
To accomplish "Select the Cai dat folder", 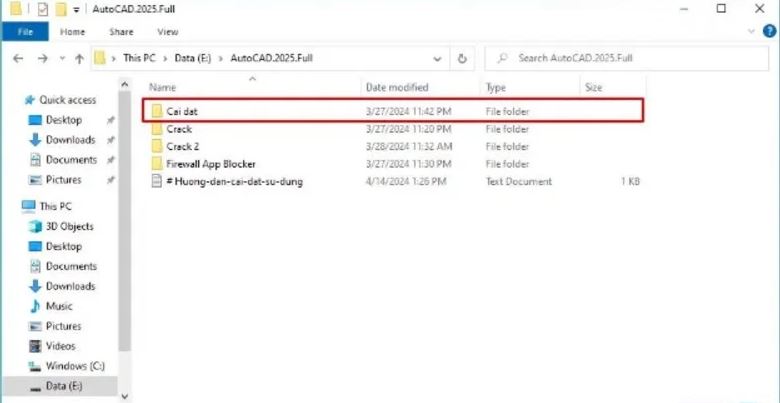I will [393, 110].
